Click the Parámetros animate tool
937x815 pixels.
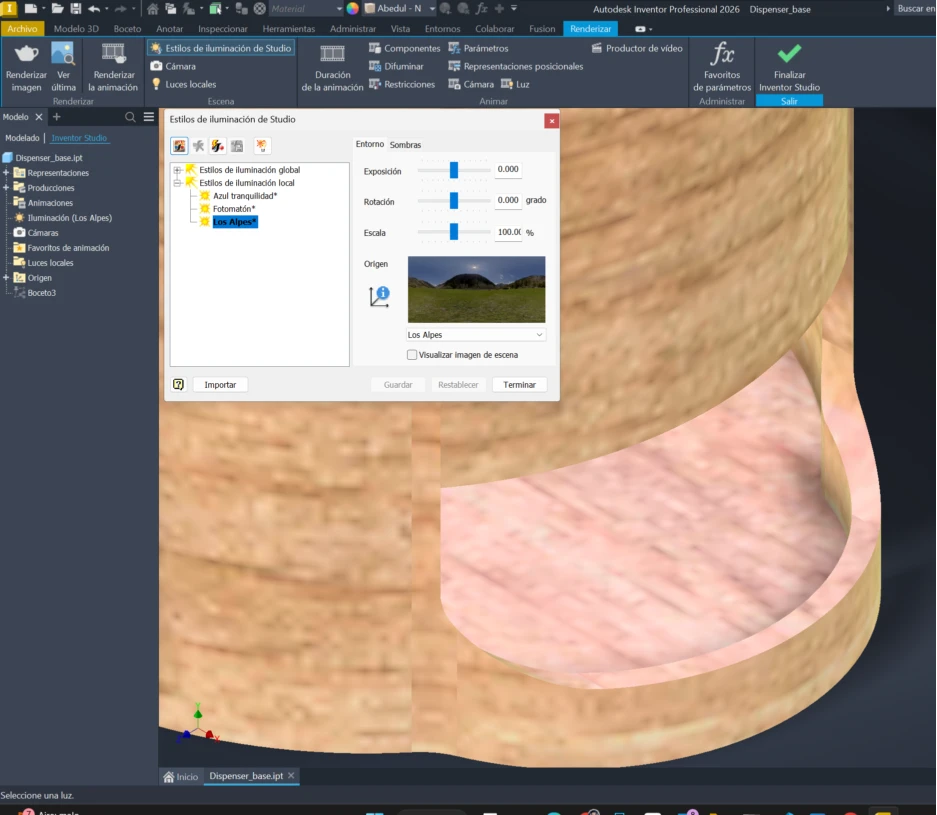pyautogui.click(x=478, y=48)
